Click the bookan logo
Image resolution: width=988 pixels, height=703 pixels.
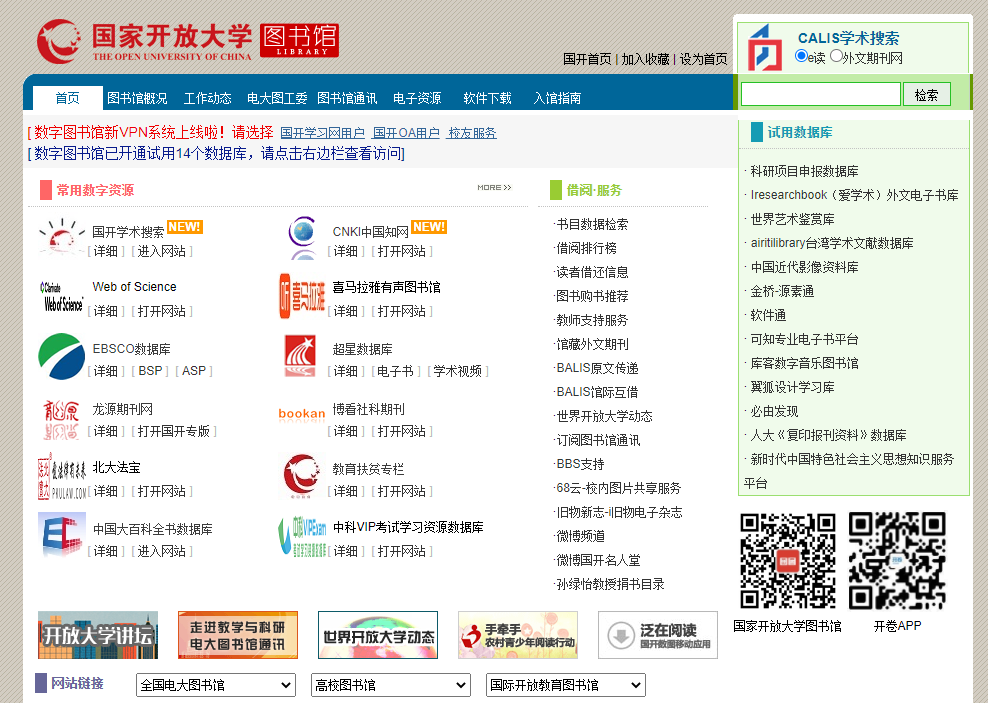click(x=302, y=414)
